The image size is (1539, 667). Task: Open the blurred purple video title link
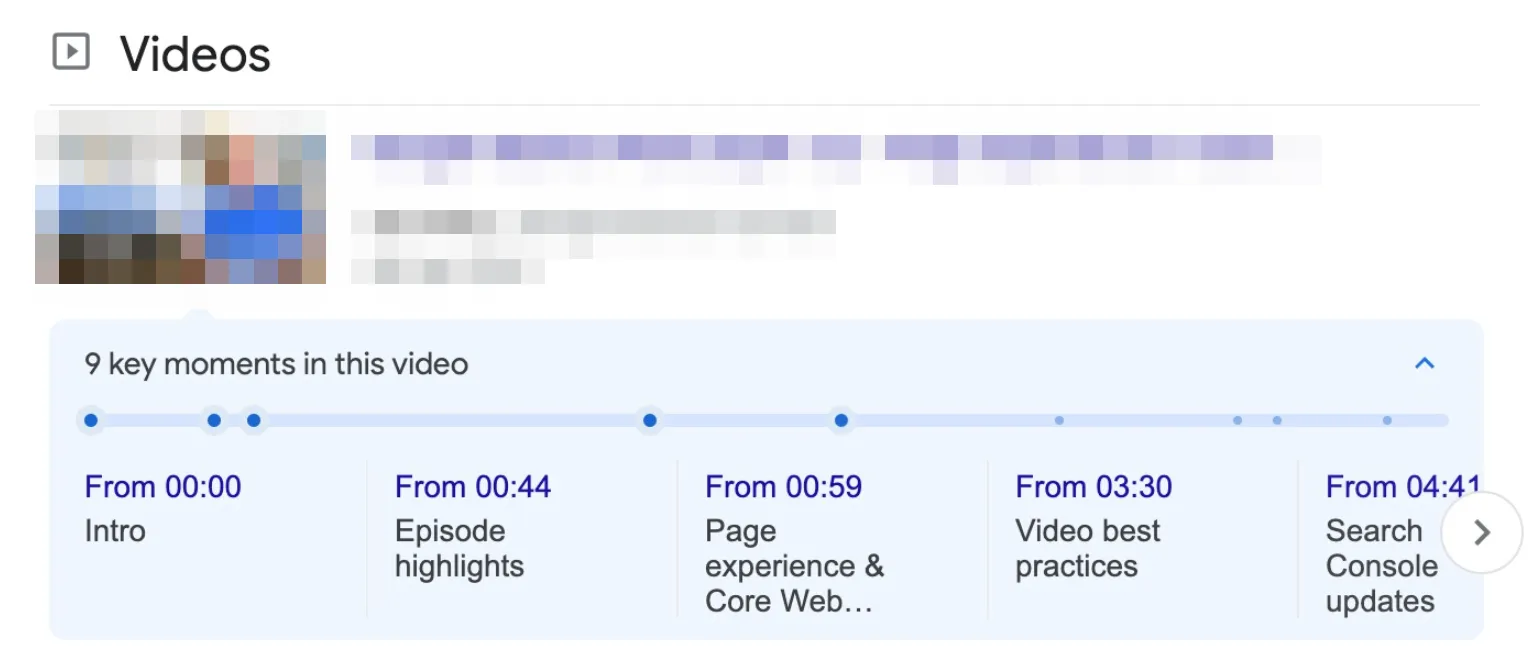pos(811,149)
